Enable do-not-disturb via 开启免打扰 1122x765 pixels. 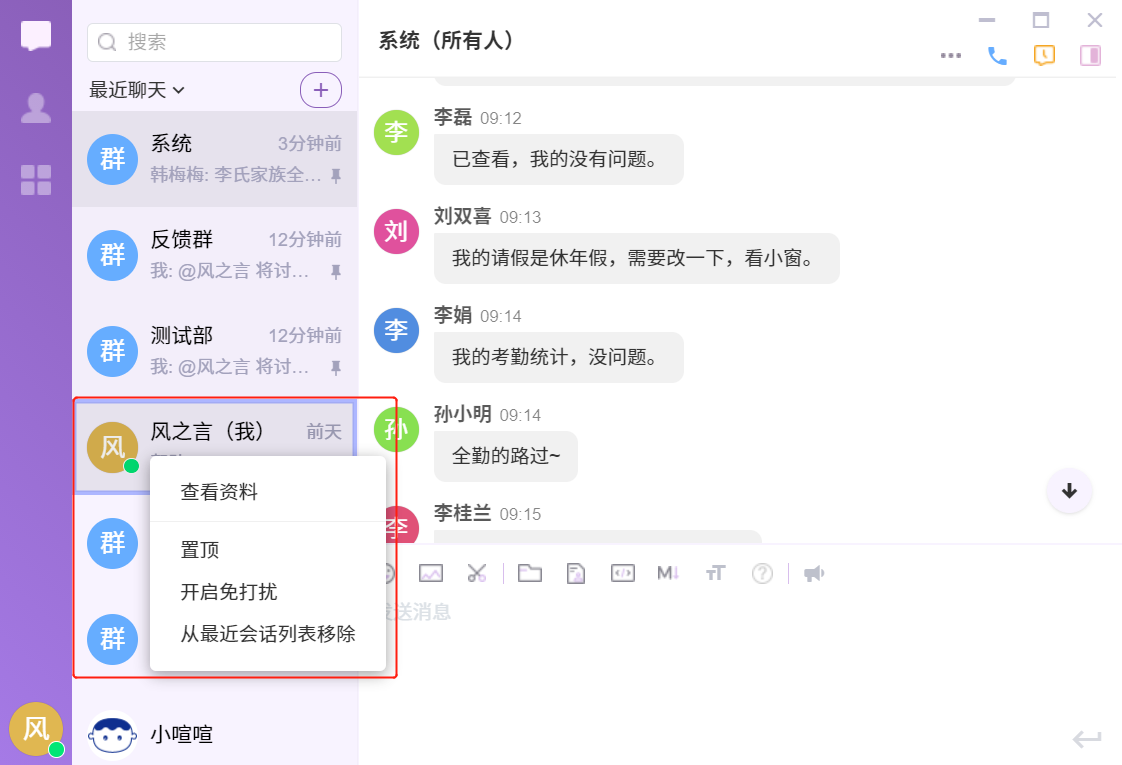click(x=229, y=592)
